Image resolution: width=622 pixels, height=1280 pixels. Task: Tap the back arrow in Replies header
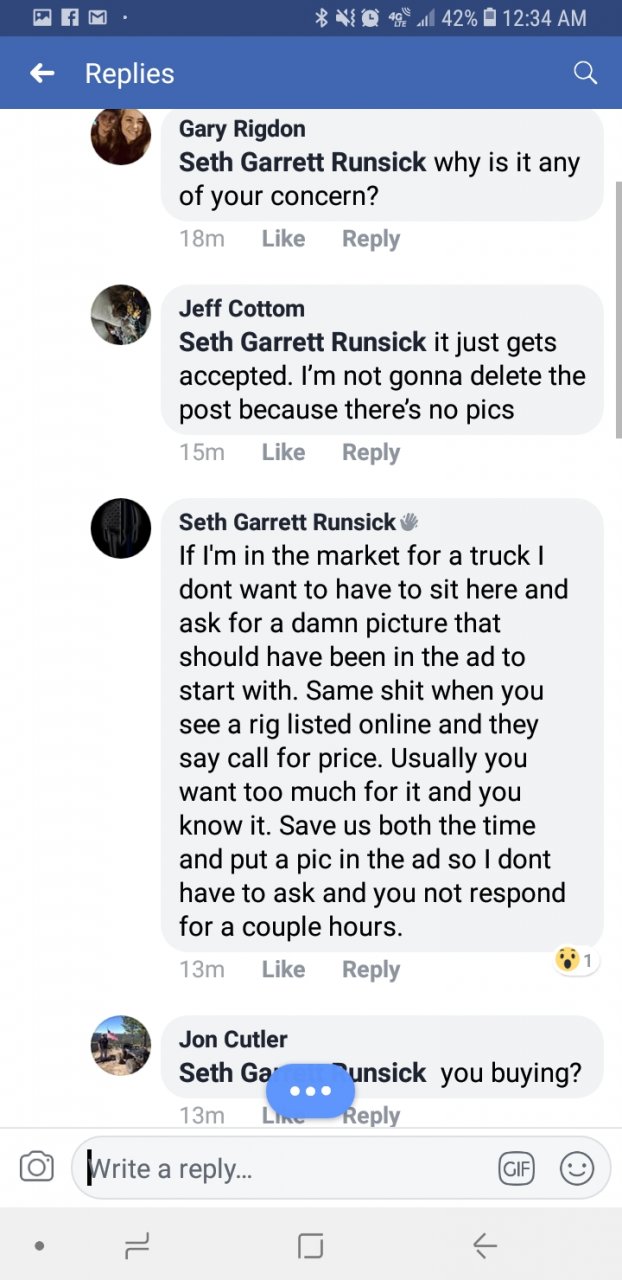[x=42, y=73]
